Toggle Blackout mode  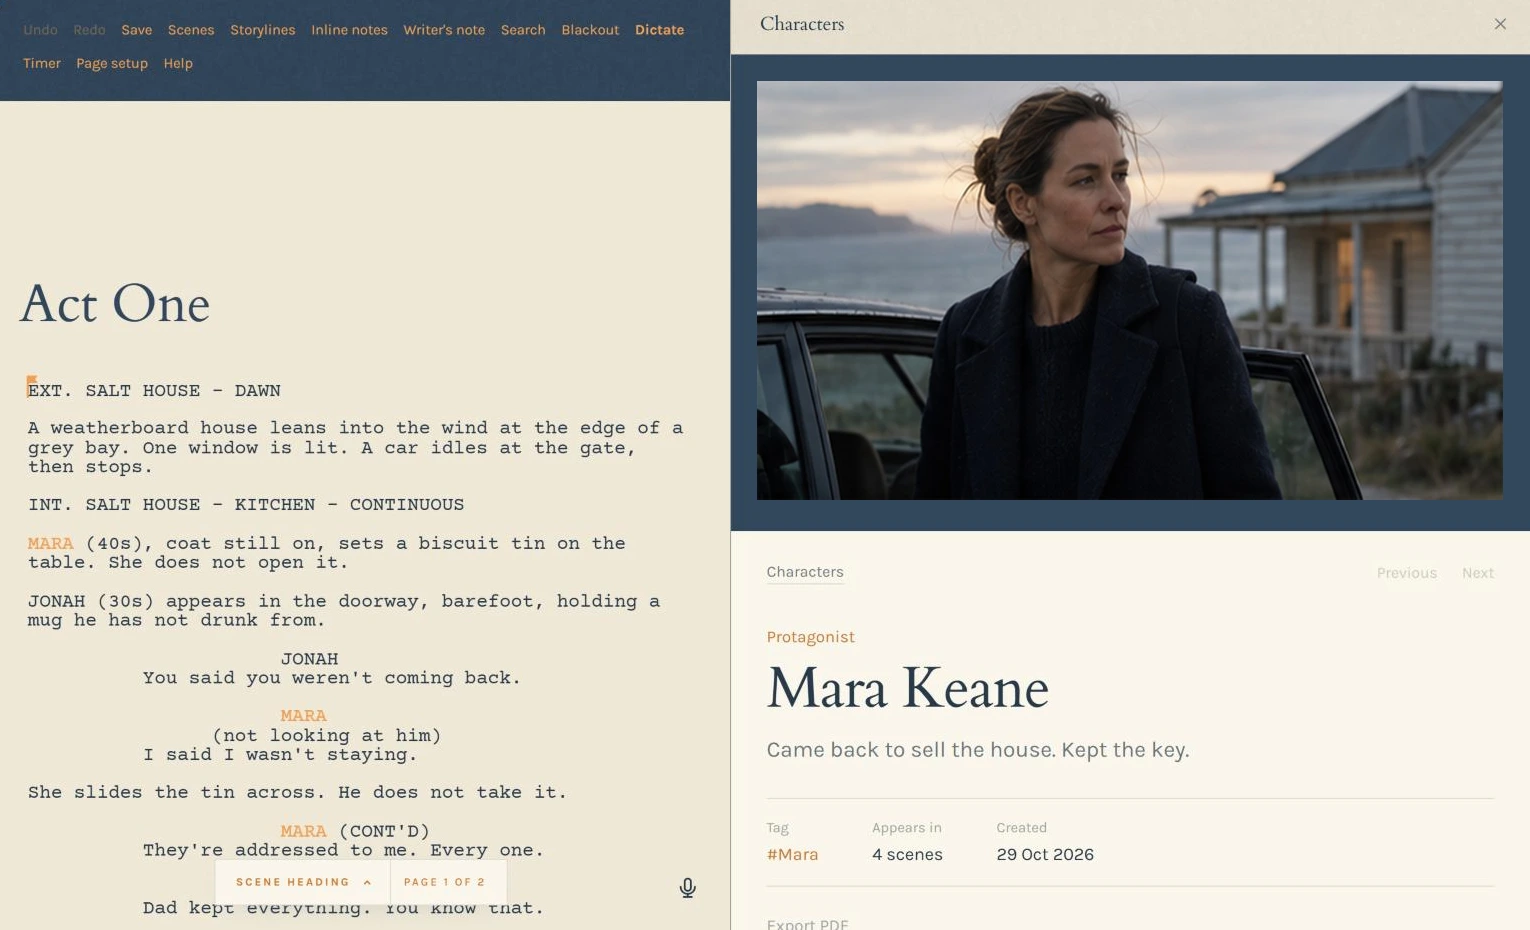point(590,30)
